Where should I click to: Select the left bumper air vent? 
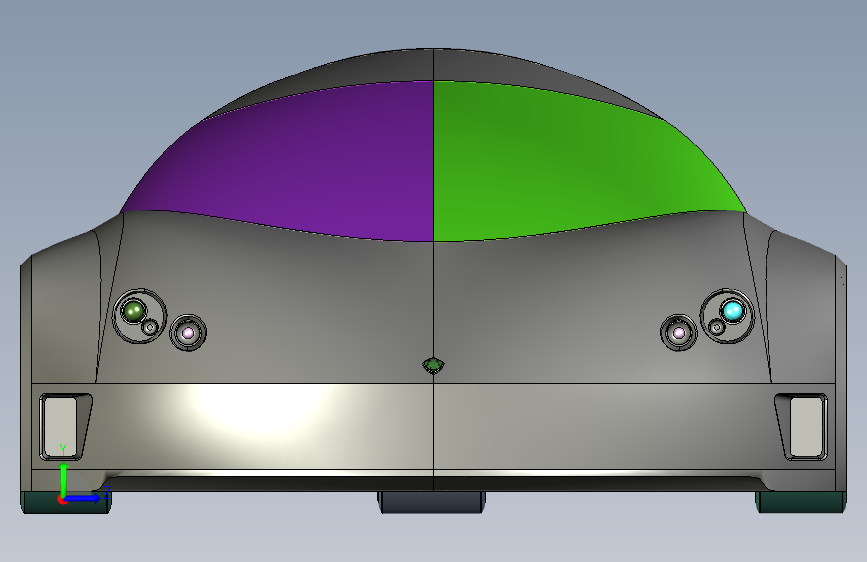[x=65, y=426]
